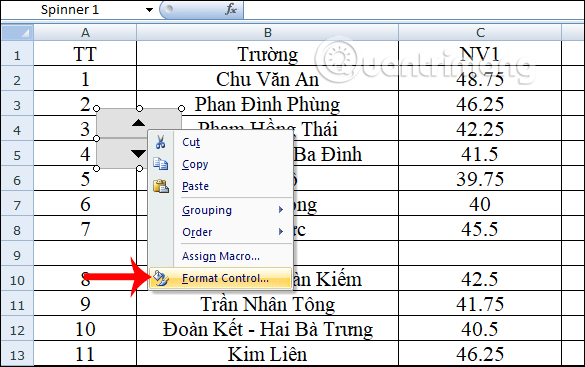Click cell Trần Nhân Tông
This screenshot has height=367, width=585.
coord(268,303)
